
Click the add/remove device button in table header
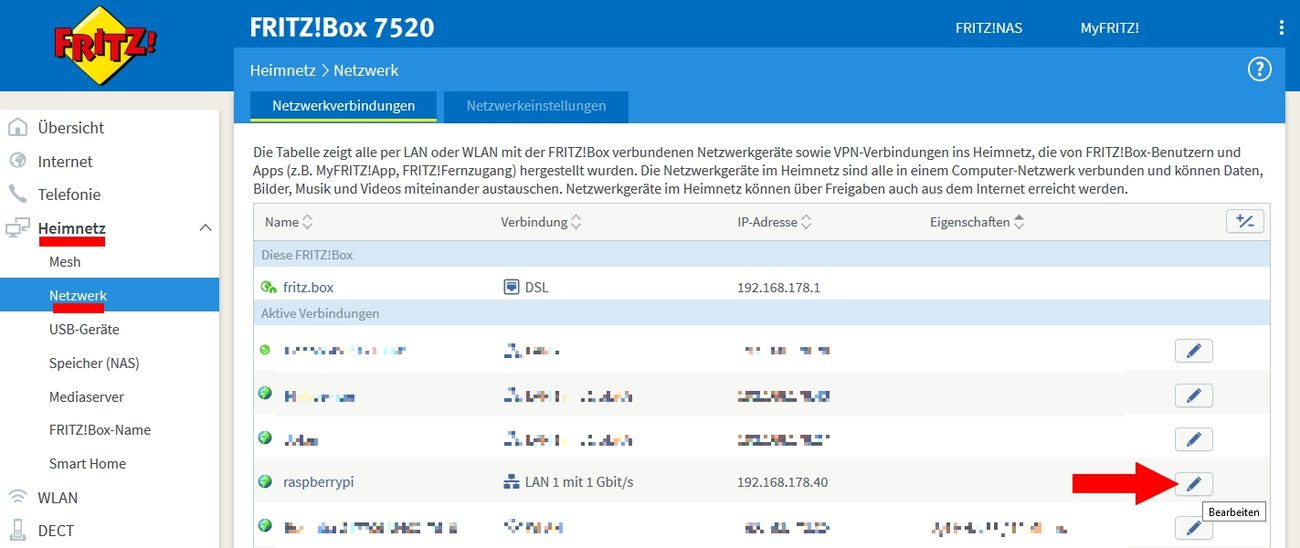point(1245,222)
